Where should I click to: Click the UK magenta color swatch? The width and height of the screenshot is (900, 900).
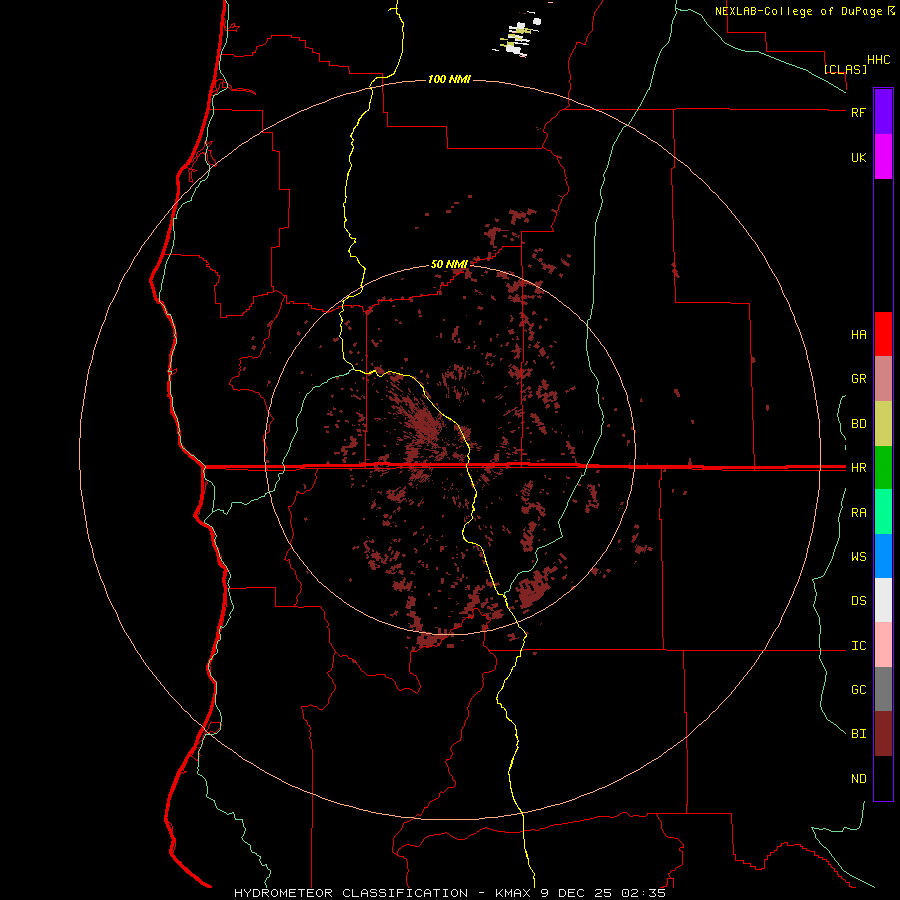(883, 157)
